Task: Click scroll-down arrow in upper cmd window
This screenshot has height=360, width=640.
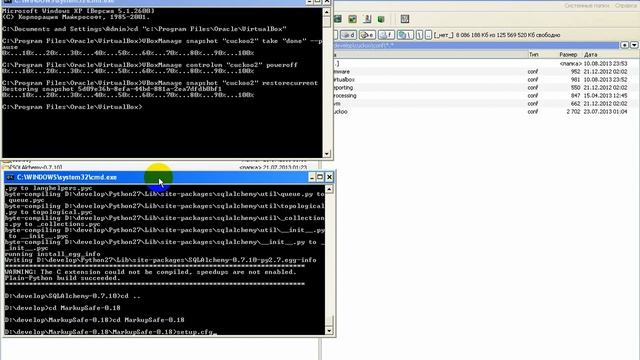Action: tap(327, 153)
